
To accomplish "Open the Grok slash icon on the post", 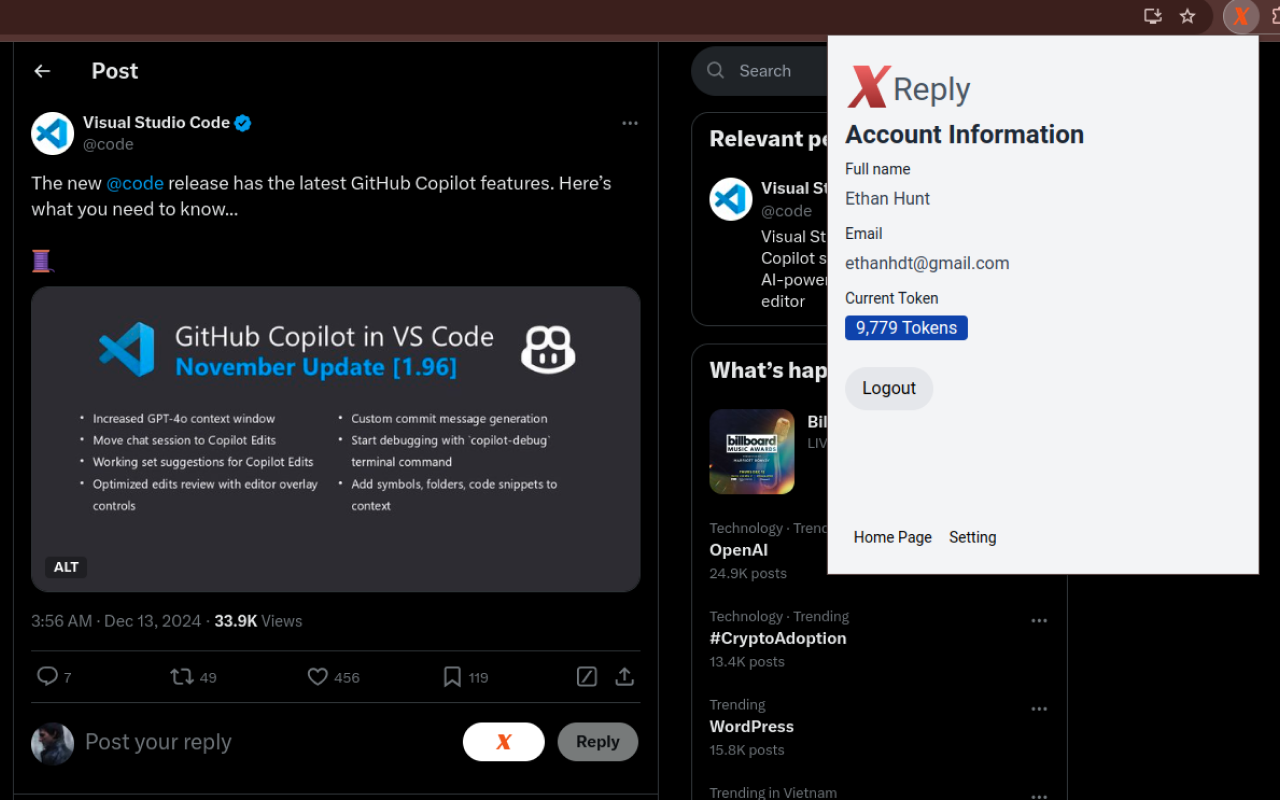I will click(587, 677).
